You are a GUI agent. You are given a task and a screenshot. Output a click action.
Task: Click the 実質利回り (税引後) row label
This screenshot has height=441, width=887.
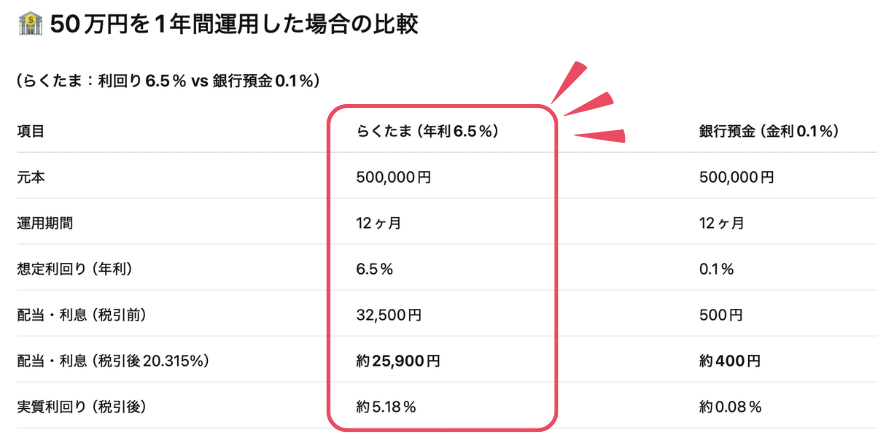coord(83,407)
